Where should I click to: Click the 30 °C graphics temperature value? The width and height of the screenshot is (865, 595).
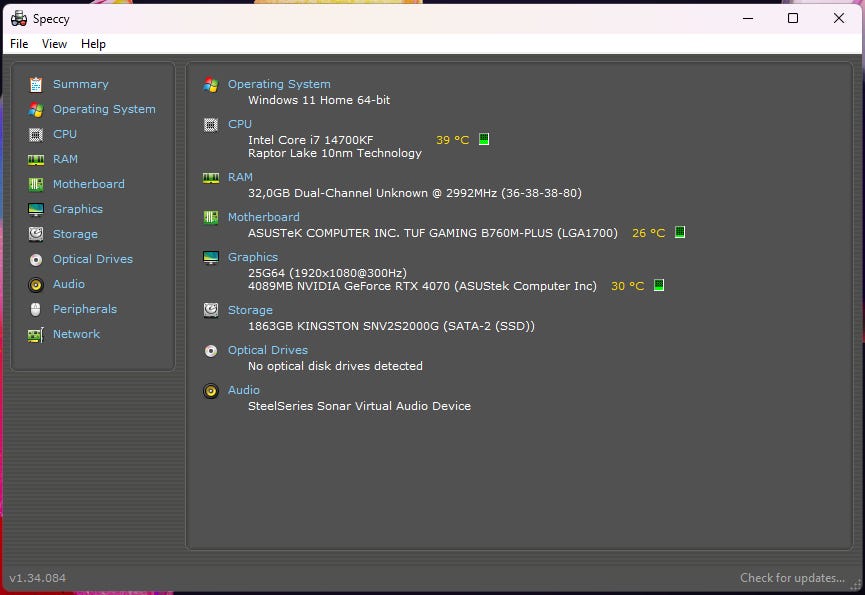[x=628, y=286]
